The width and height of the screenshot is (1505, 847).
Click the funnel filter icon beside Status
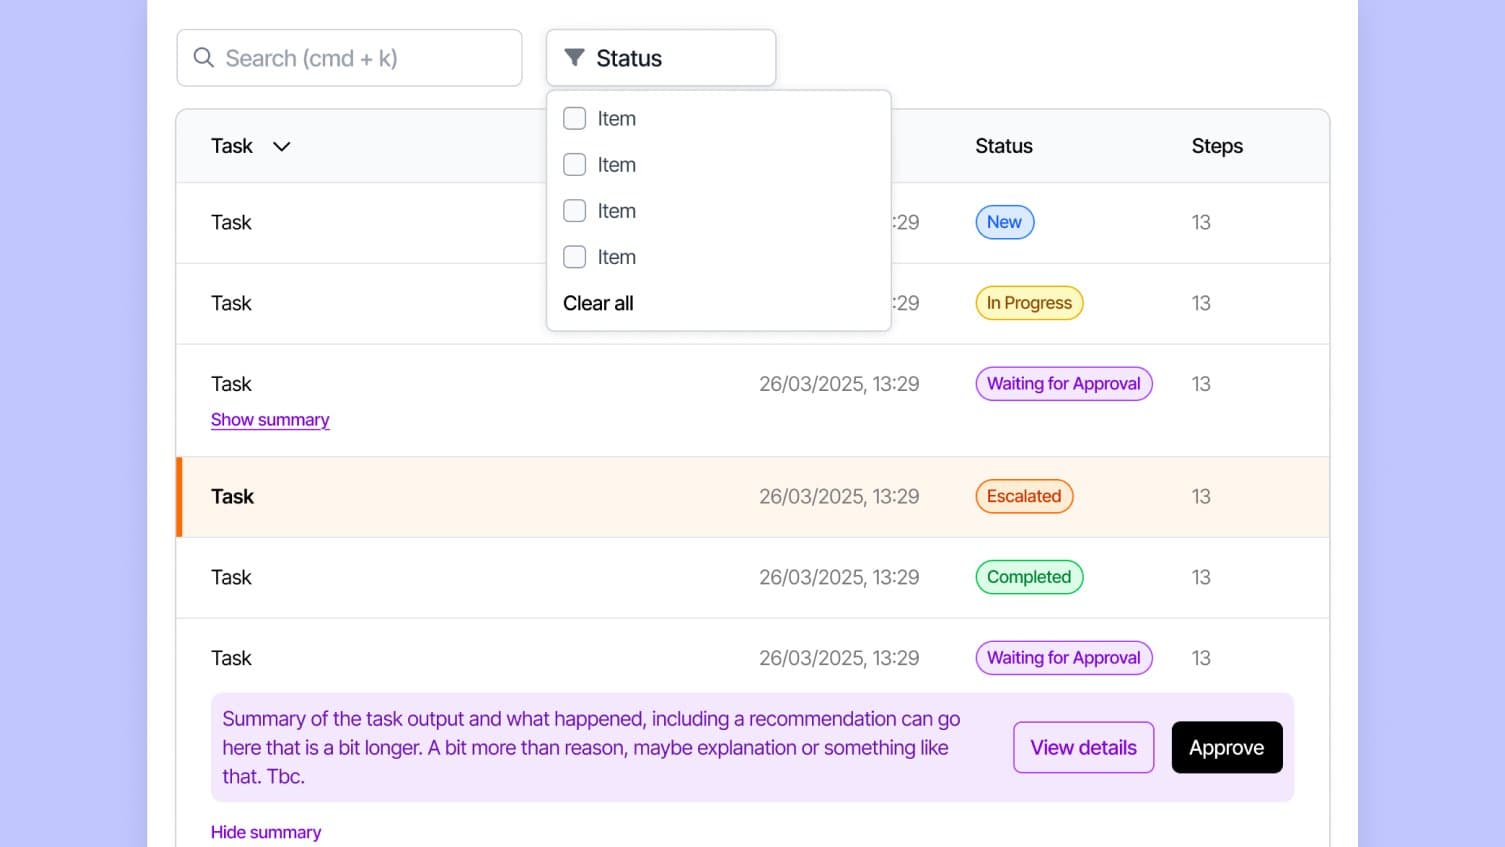click(x=574, y=58)
